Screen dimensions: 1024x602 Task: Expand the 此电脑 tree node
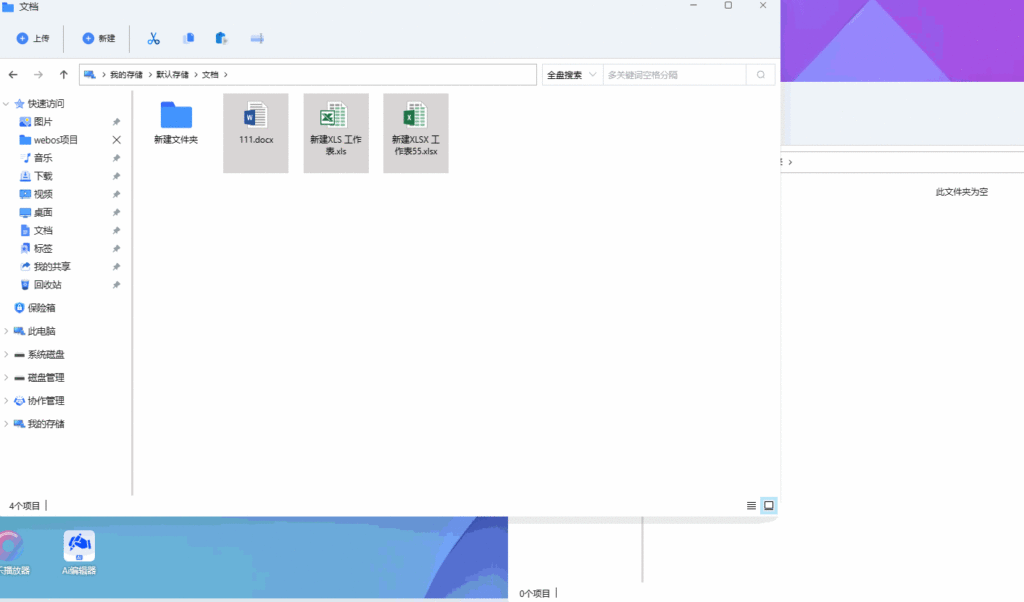coord(7,331)
